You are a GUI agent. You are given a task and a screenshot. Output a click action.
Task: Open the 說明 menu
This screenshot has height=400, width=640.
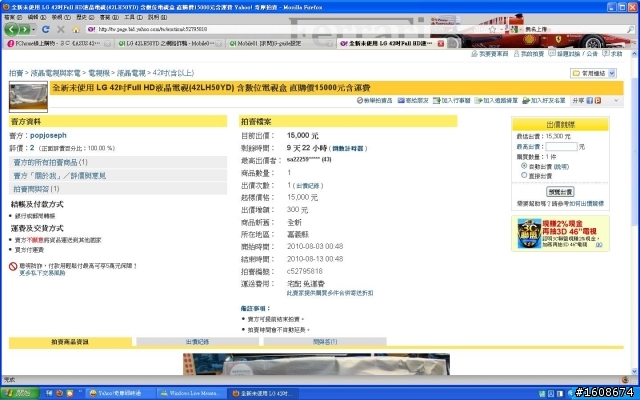point(158,18)
